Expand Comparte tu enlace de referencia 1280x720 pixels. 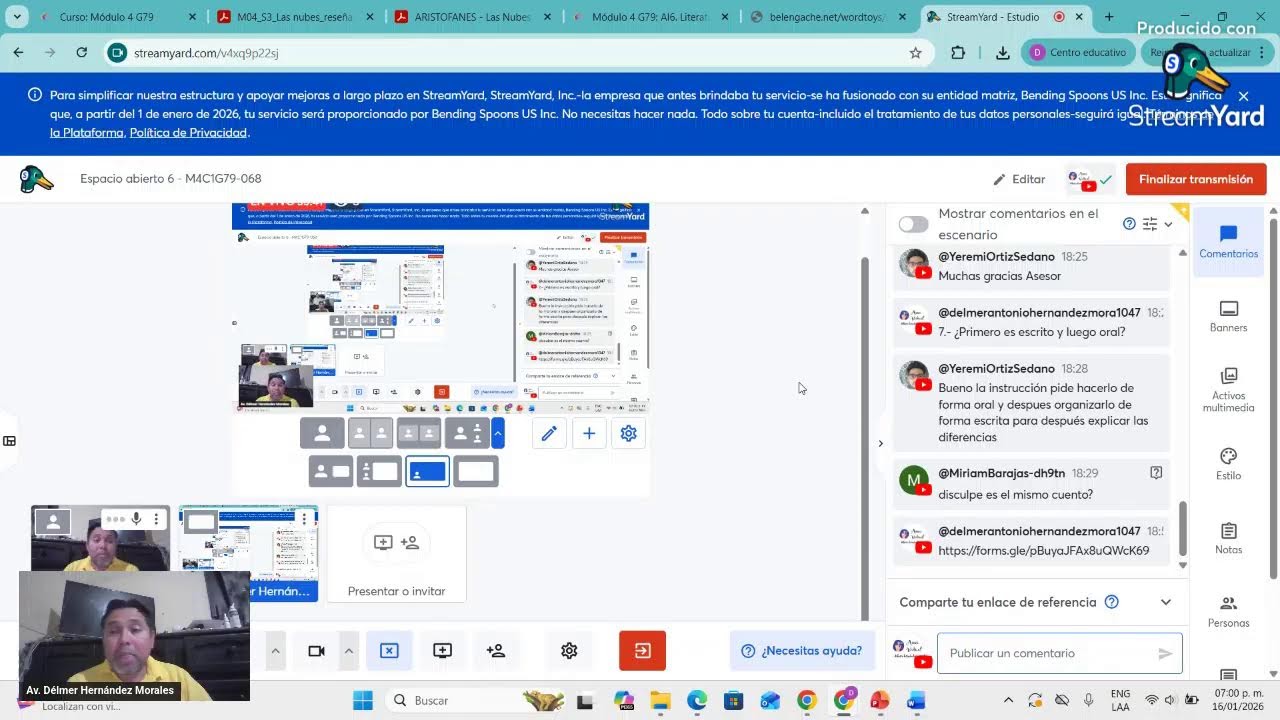[x=1165, y=602]
